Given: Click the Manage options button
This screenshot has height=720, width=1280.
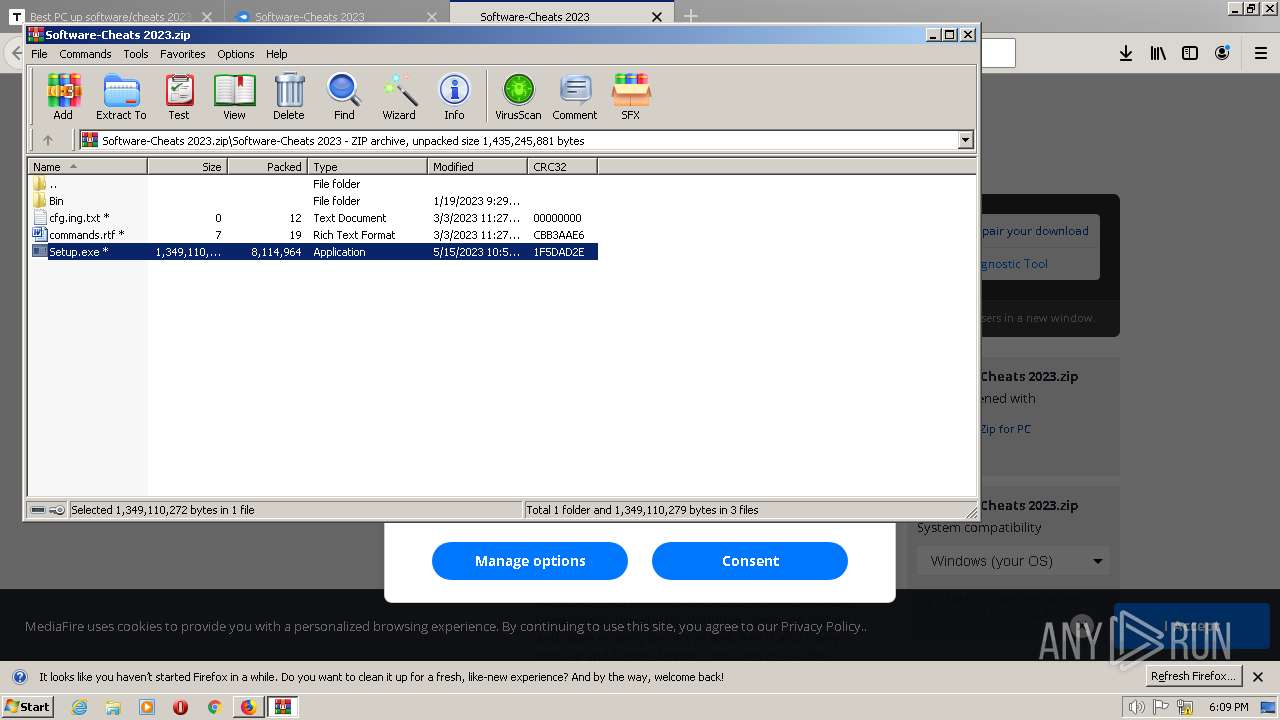Looking at the screenshot, I should pyautogui.click(x=530, y=561).
